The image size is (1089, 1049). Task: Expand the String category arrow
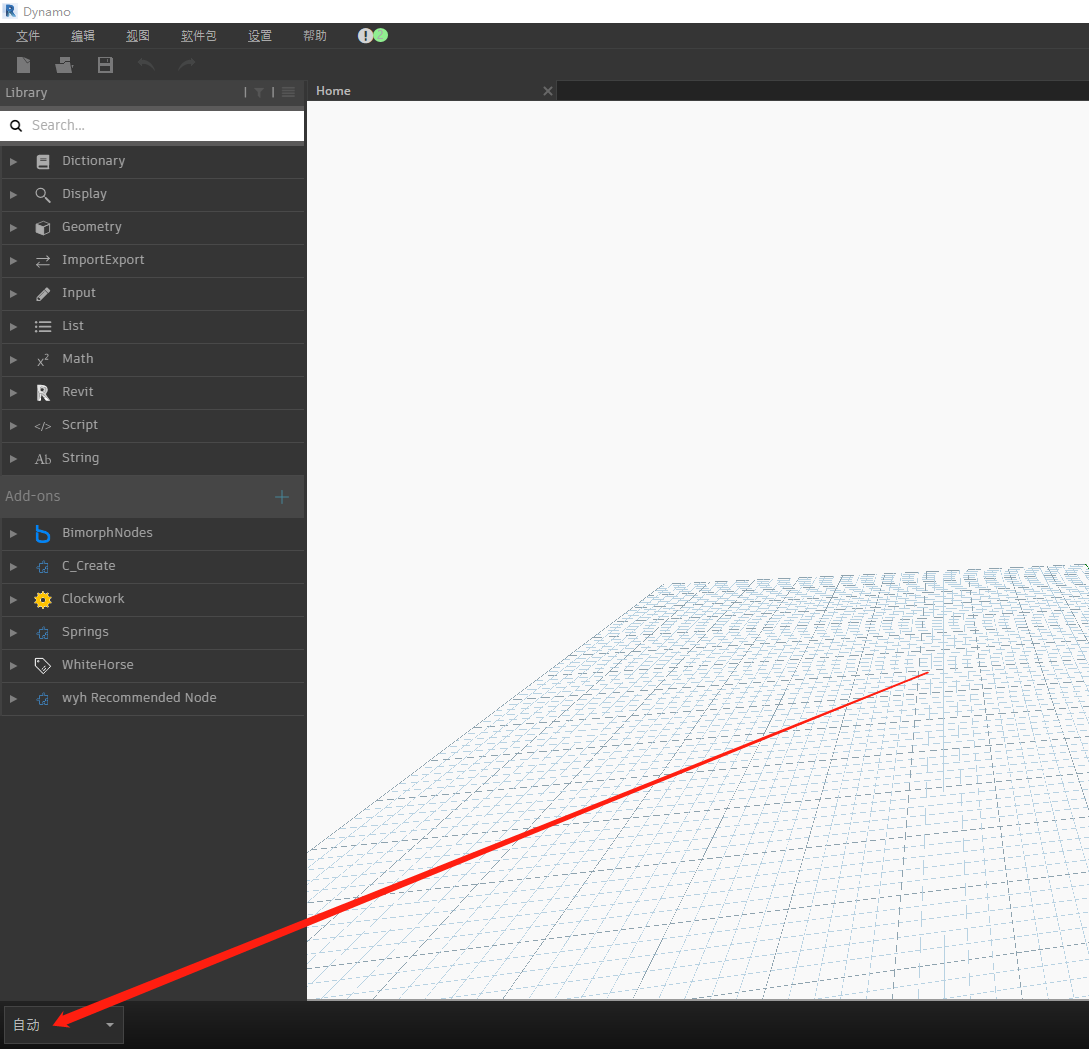13,459
